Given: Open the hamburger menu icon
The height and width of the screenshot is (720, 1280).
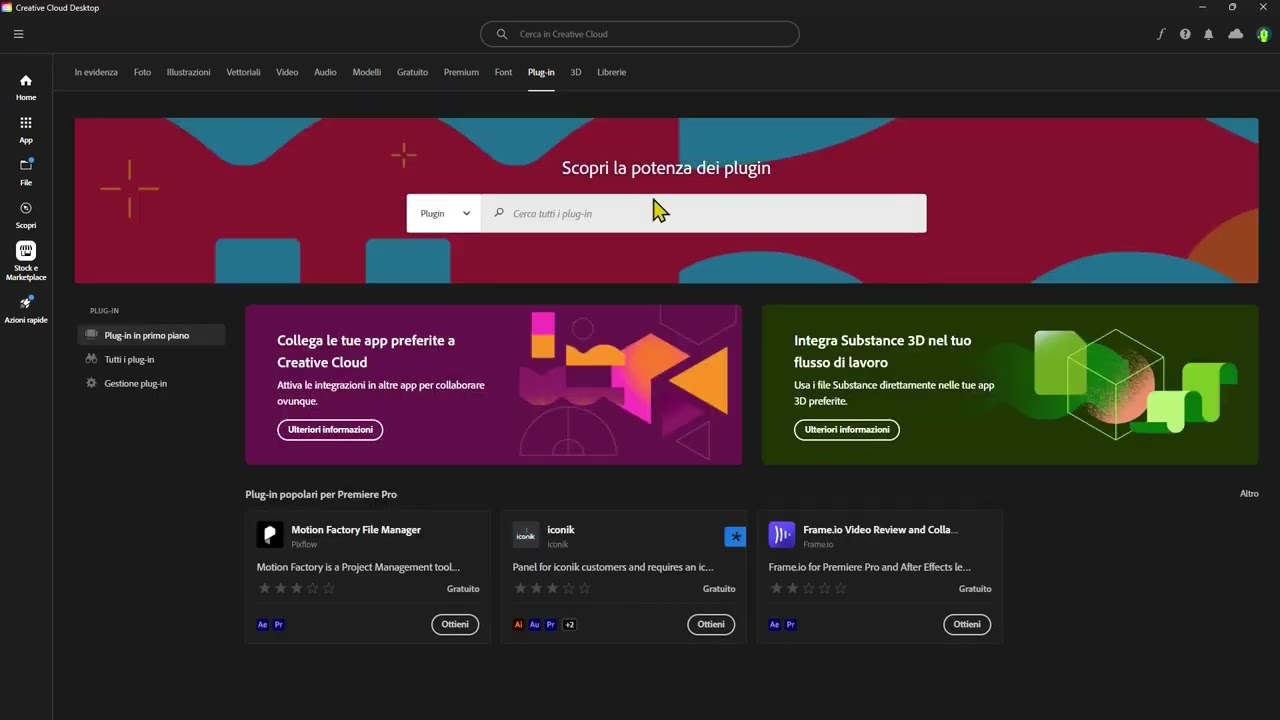Looking at the screenshot, I should click(x=18, y=34).
